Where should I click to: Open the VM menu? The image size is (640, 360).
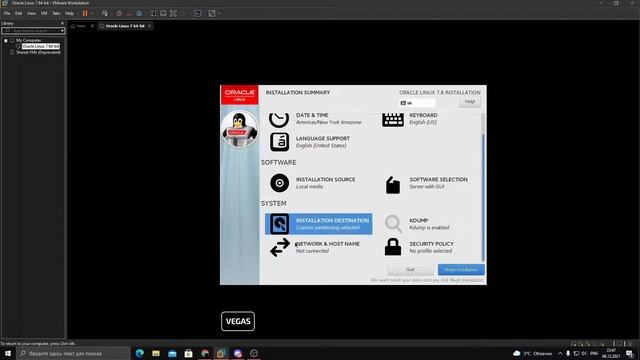click(x=44, y=13)
